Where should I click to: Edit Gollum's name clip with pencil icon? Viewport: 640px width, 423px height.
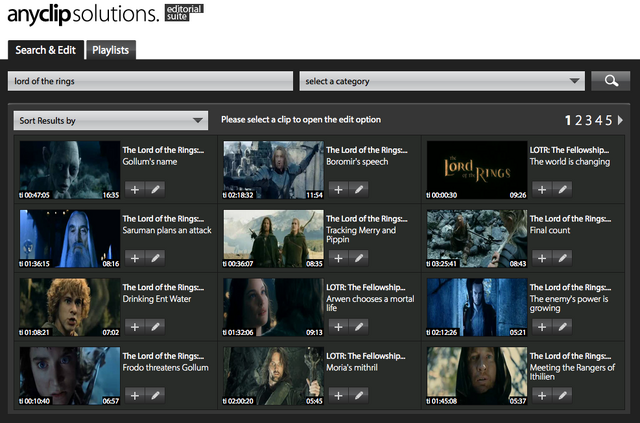point(155,189)
